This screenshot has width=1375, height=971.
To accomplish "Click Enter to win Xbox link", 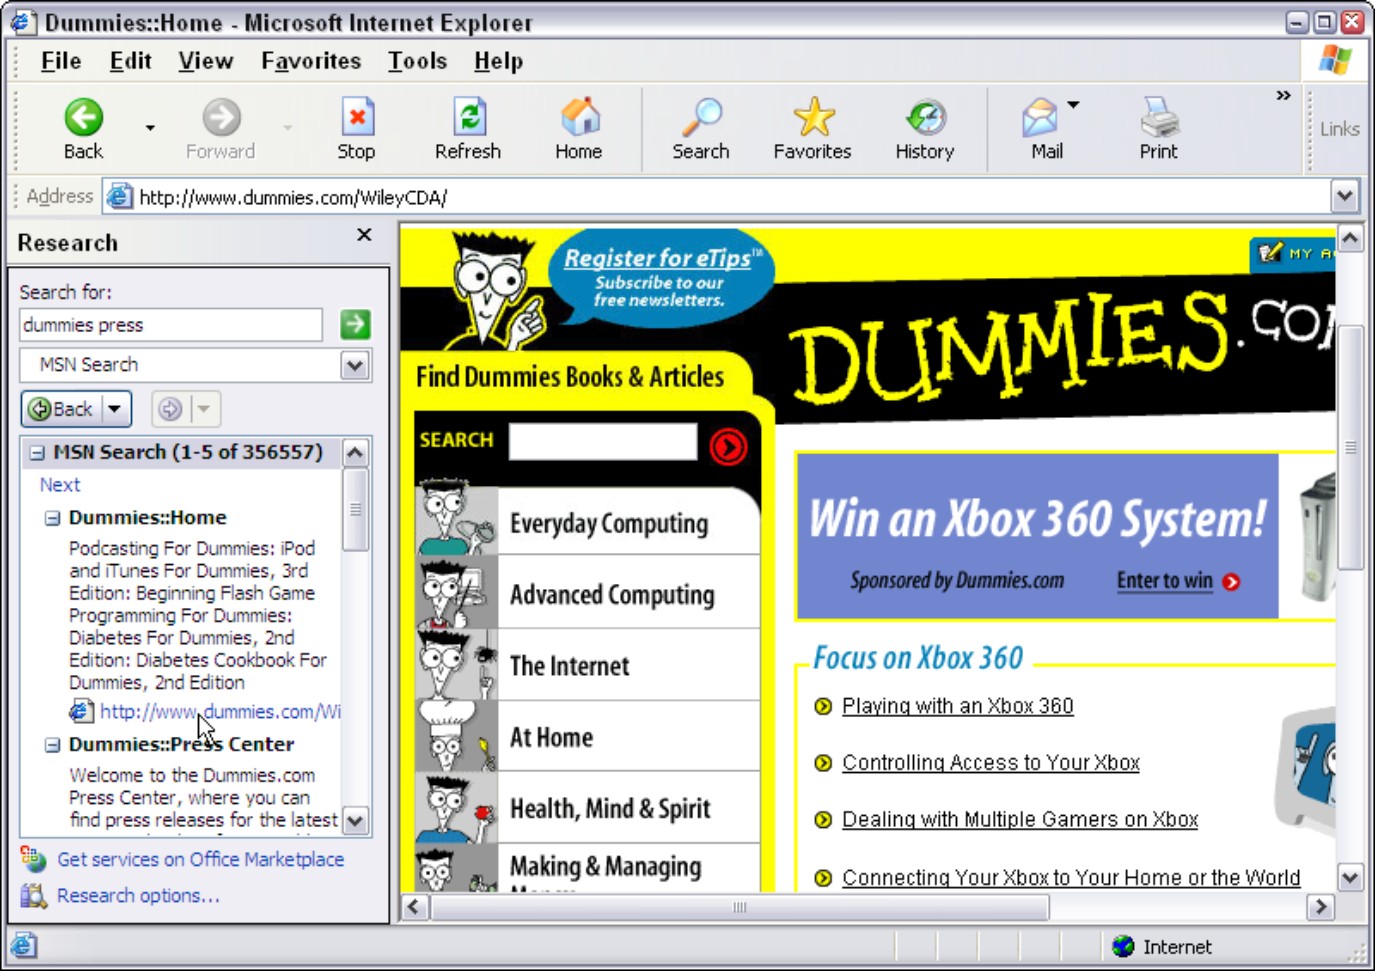I will [1164, 580].
